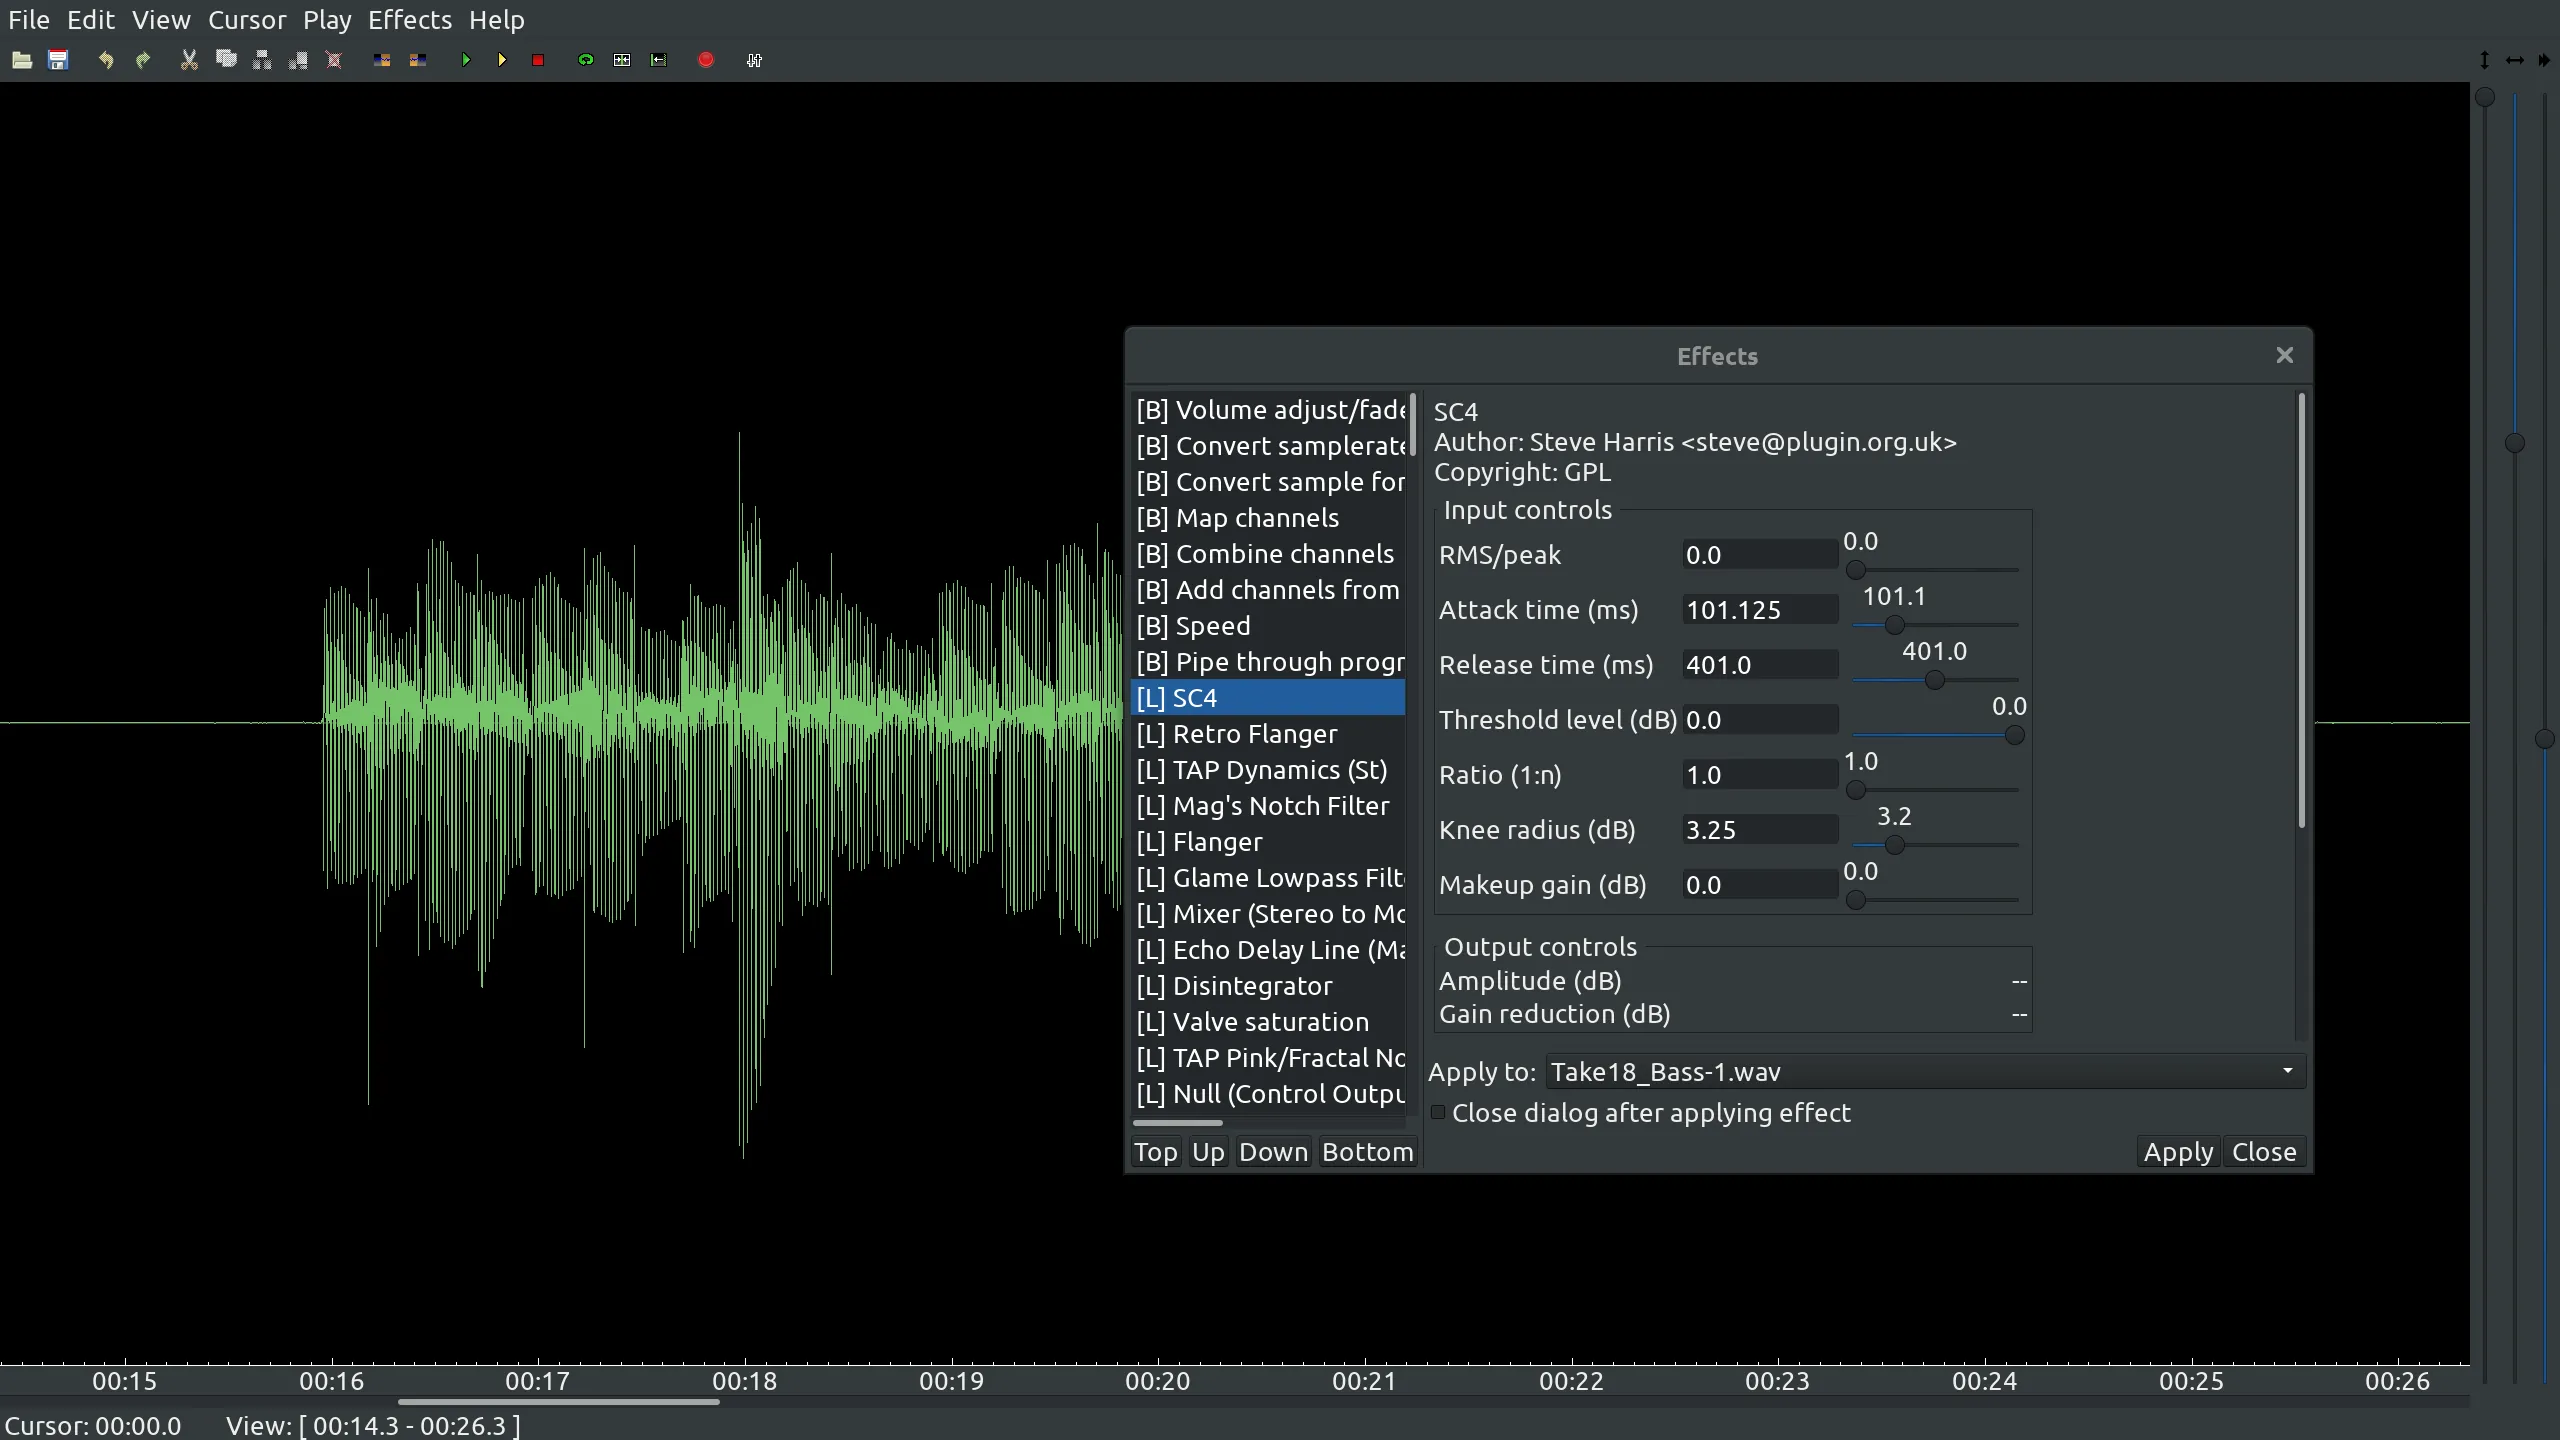Click the waveform view horizontal scrollbar
This screenshot has width=2560, height=1440.
[559, 1402]
